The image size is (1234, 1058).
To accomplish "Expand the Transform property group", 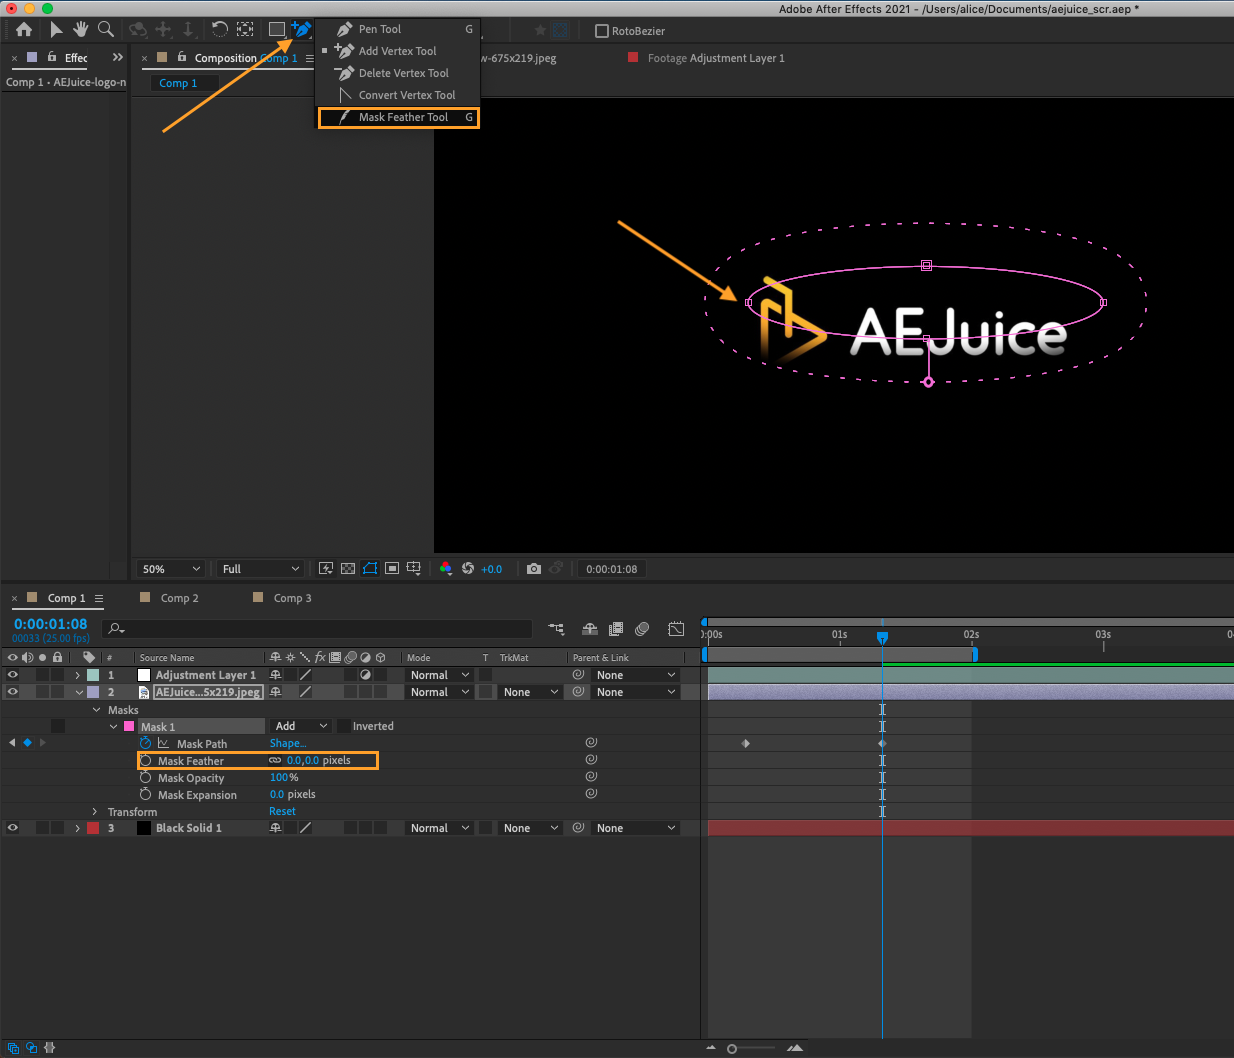I will pos(95,812).
